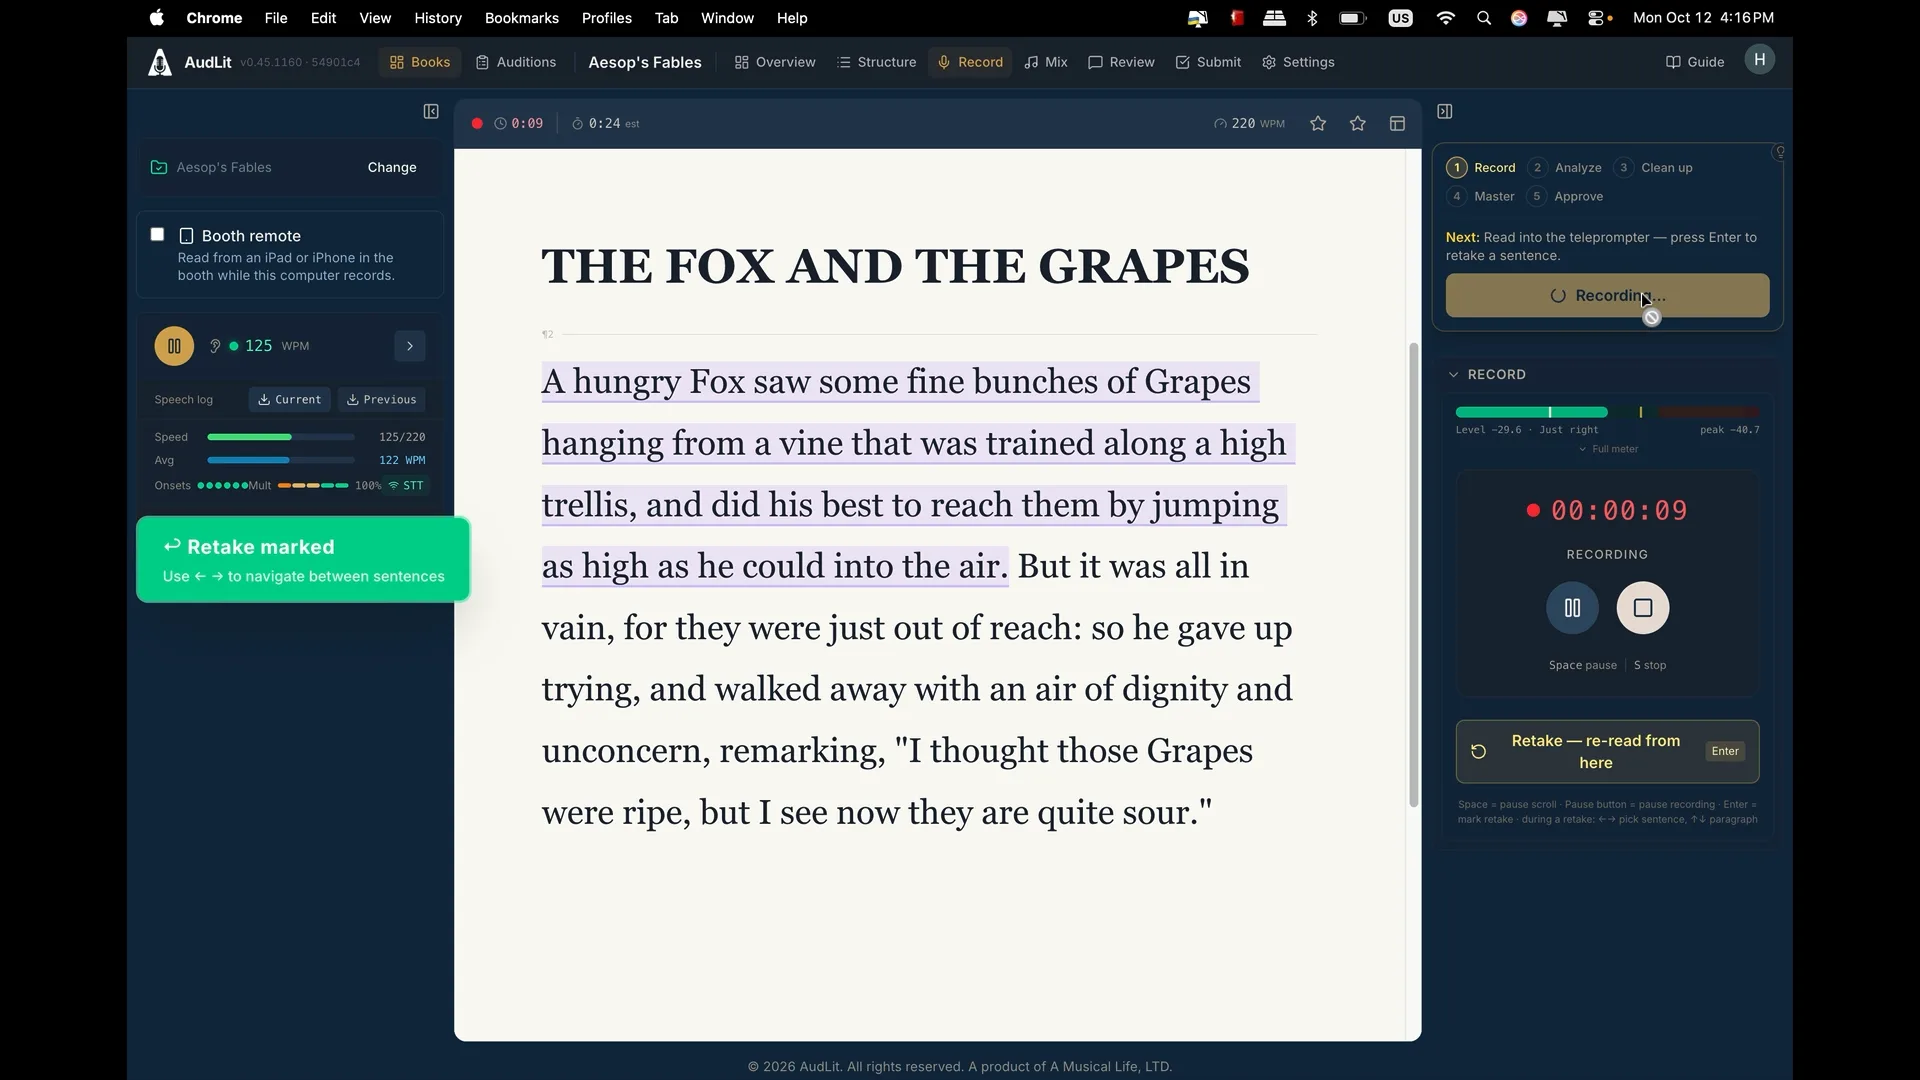This screenshot has height=1080, width=1920.
Task: Open the Submit tab
Action: click(1208, 62)
